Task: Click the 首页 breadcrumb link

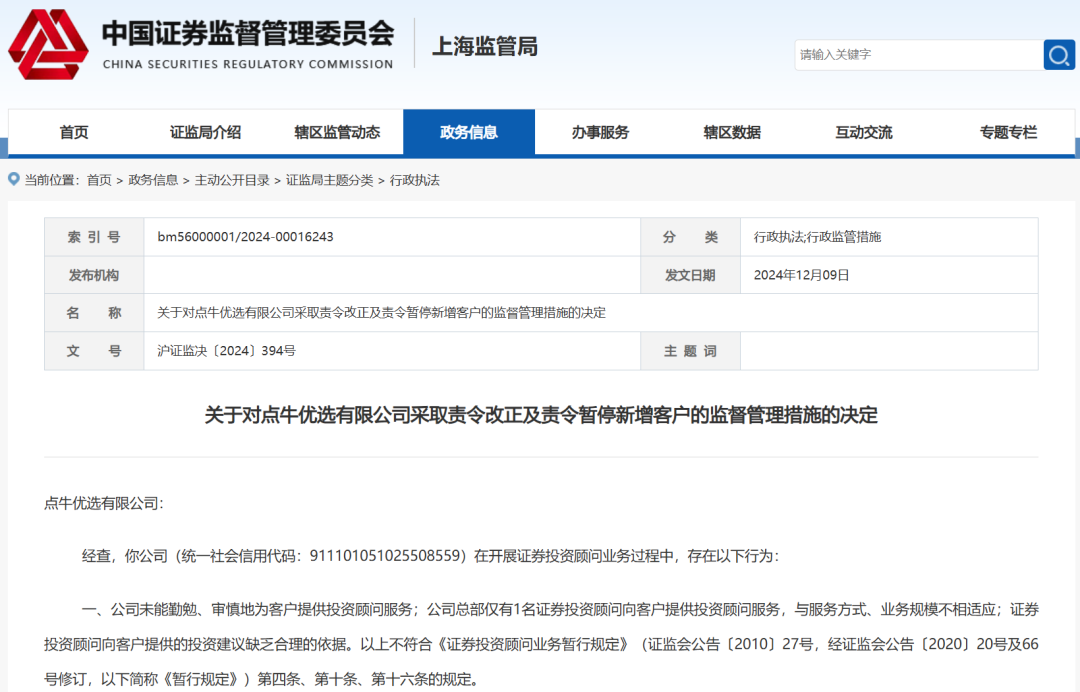Action: pos(99,180)
